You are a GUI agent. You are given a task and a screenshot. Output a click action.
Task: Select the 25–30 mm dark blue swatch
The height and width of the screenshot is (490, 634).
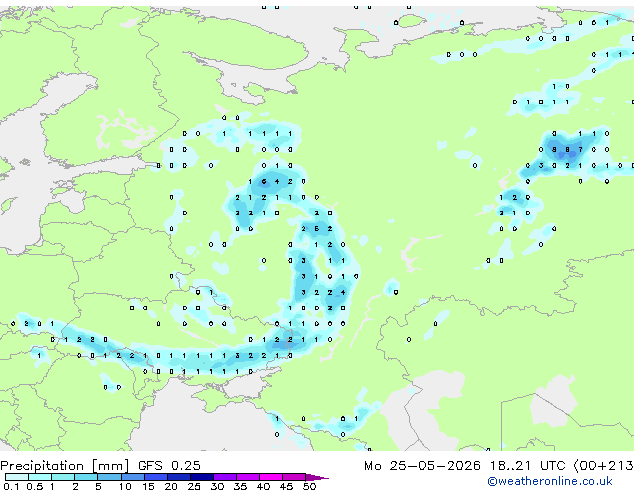point(202,477)
